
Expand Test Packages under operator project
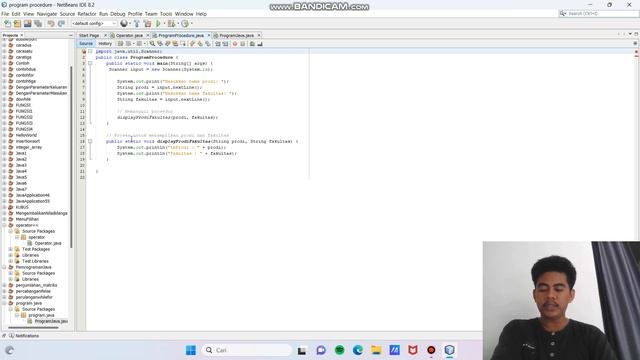[11, 249]
